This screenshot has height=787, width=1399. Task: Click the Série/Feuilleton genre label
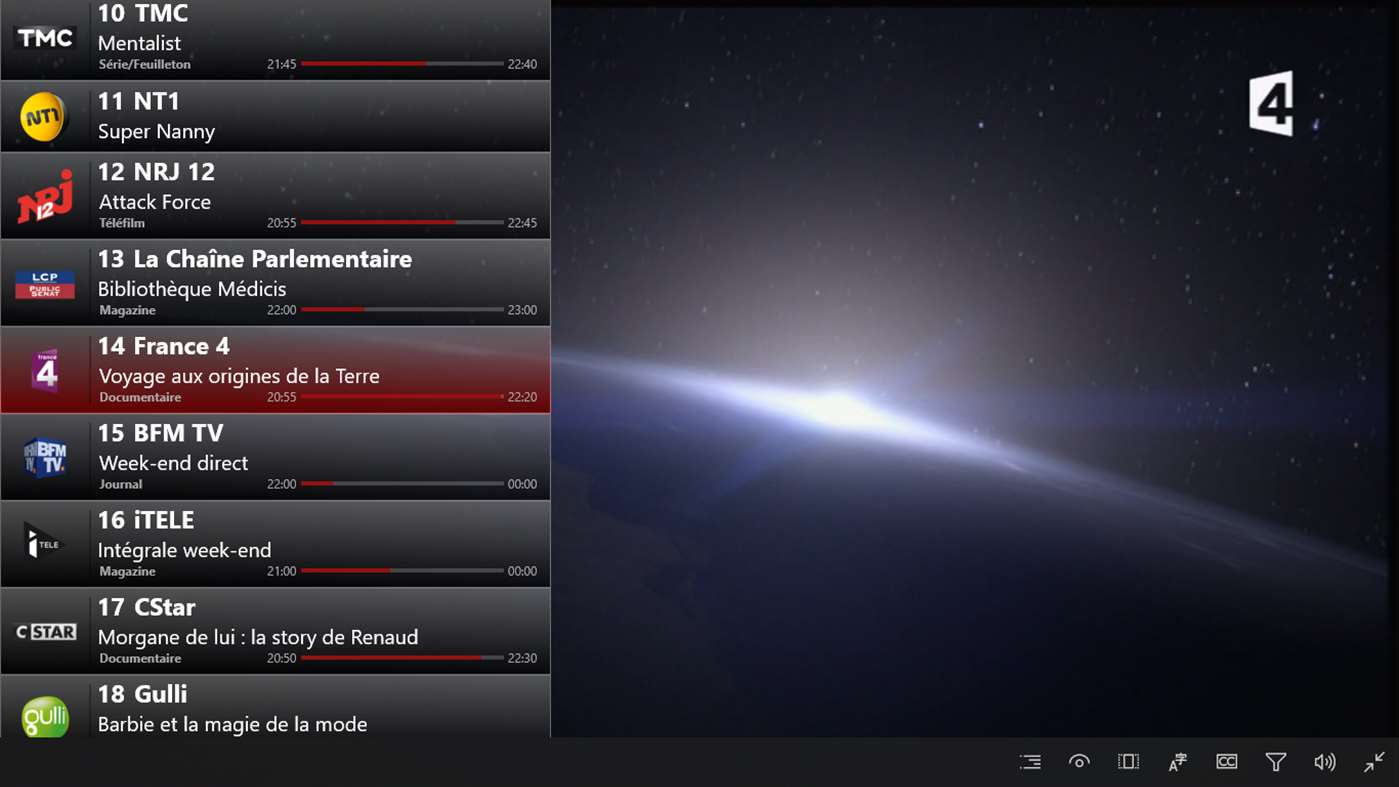pos(145,64)
